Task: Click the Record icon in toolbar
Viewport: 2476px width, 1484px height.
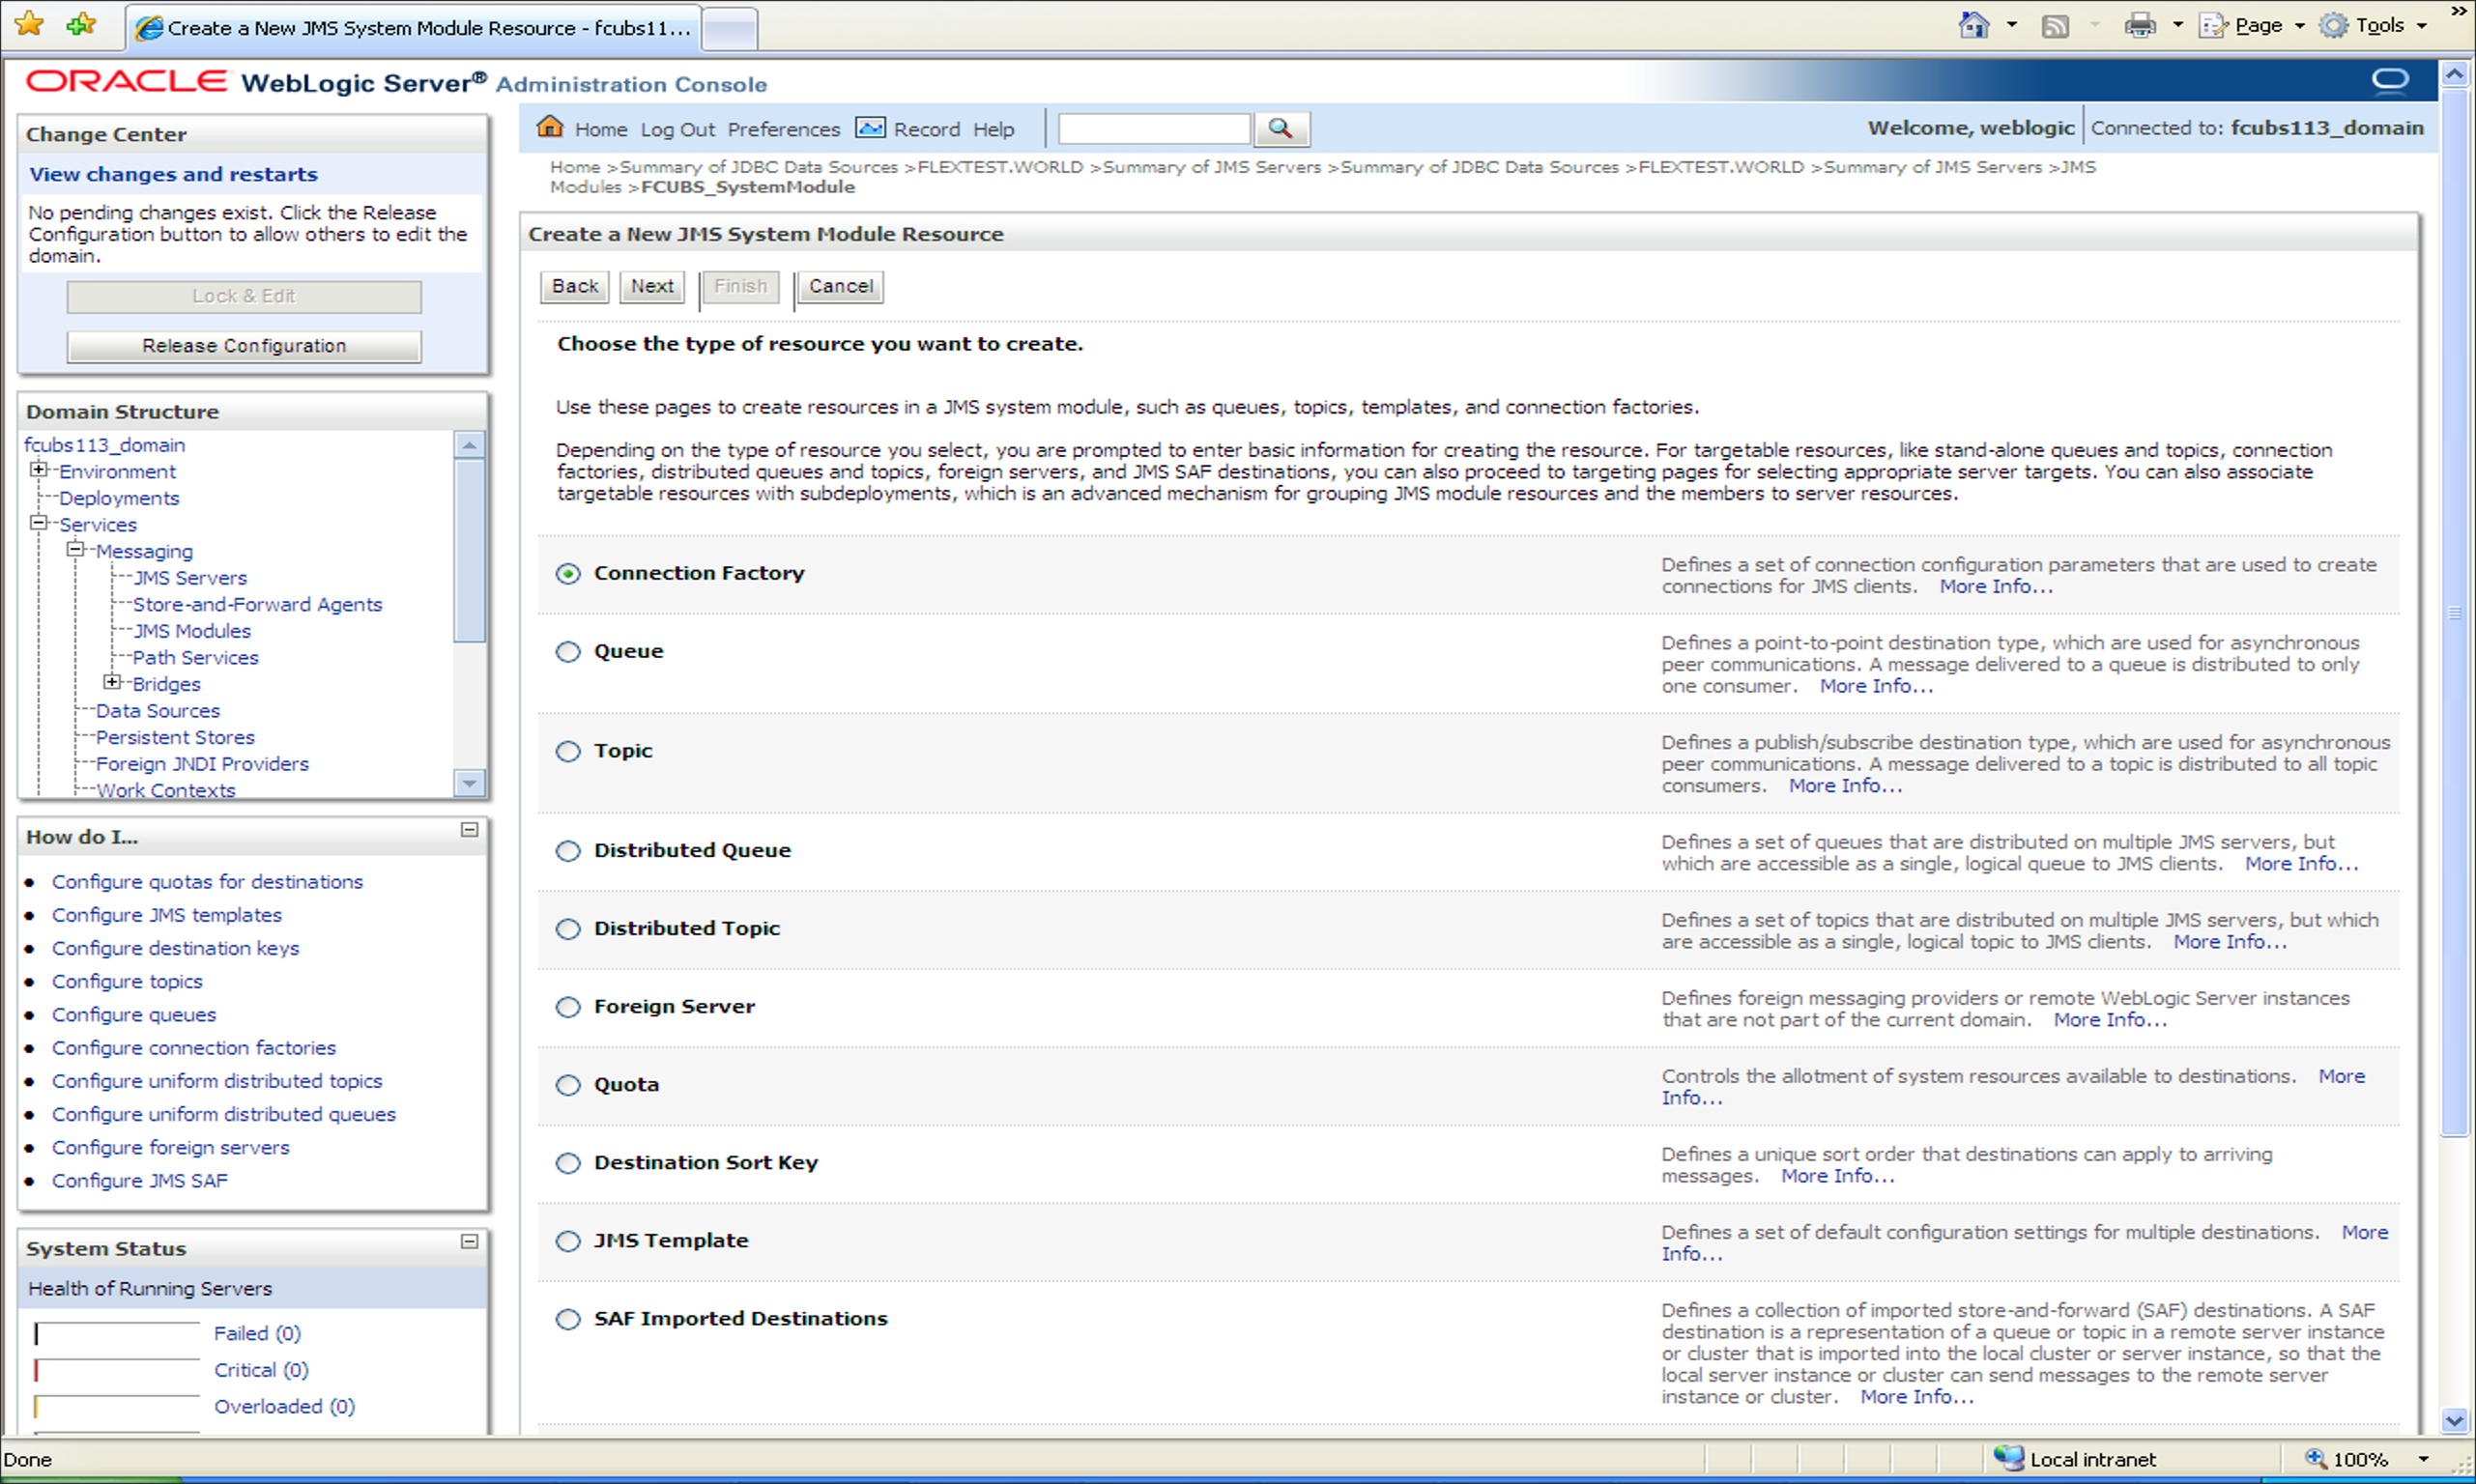Action: pyautogui.click(x=870, y=128)
